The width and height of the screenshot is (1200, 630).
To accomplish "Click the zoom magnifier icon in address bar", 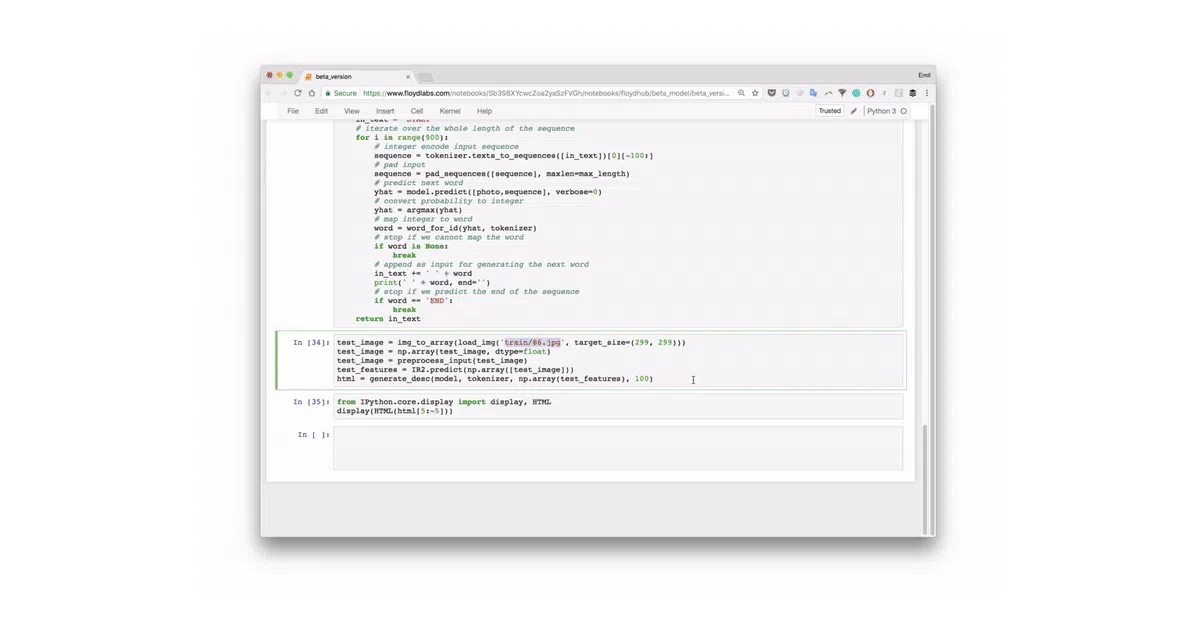I will (741, 93).
